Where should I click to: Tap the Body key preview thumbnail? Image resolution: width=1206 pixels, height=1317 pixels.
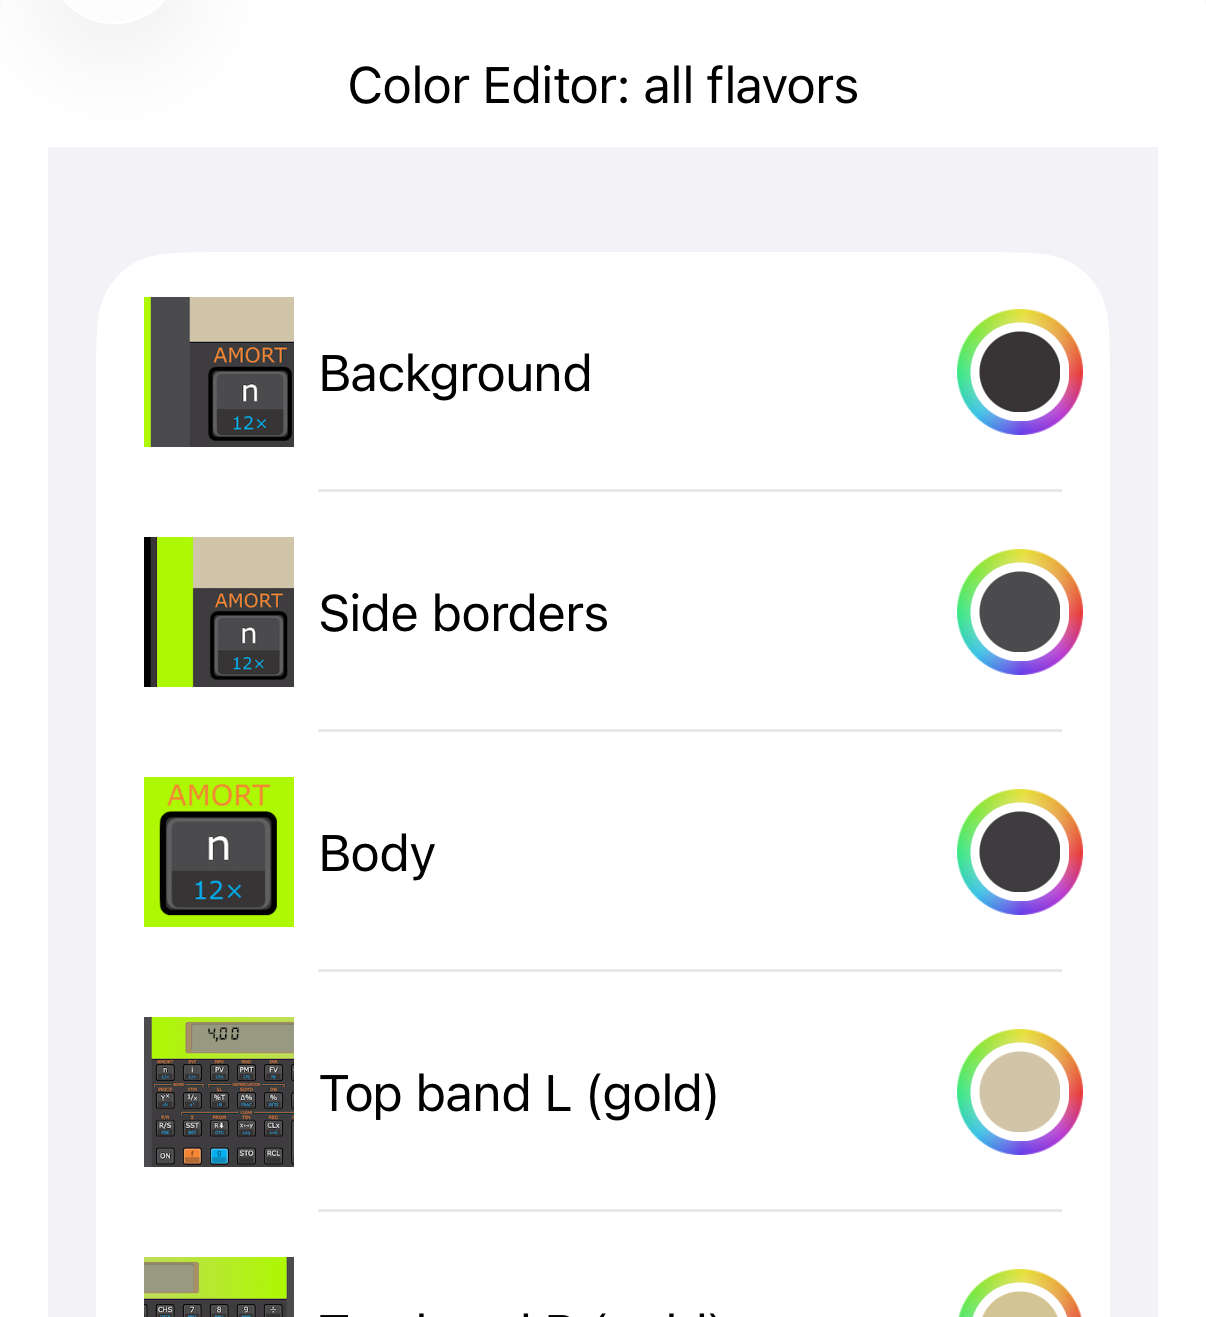(x=219, y=852)
